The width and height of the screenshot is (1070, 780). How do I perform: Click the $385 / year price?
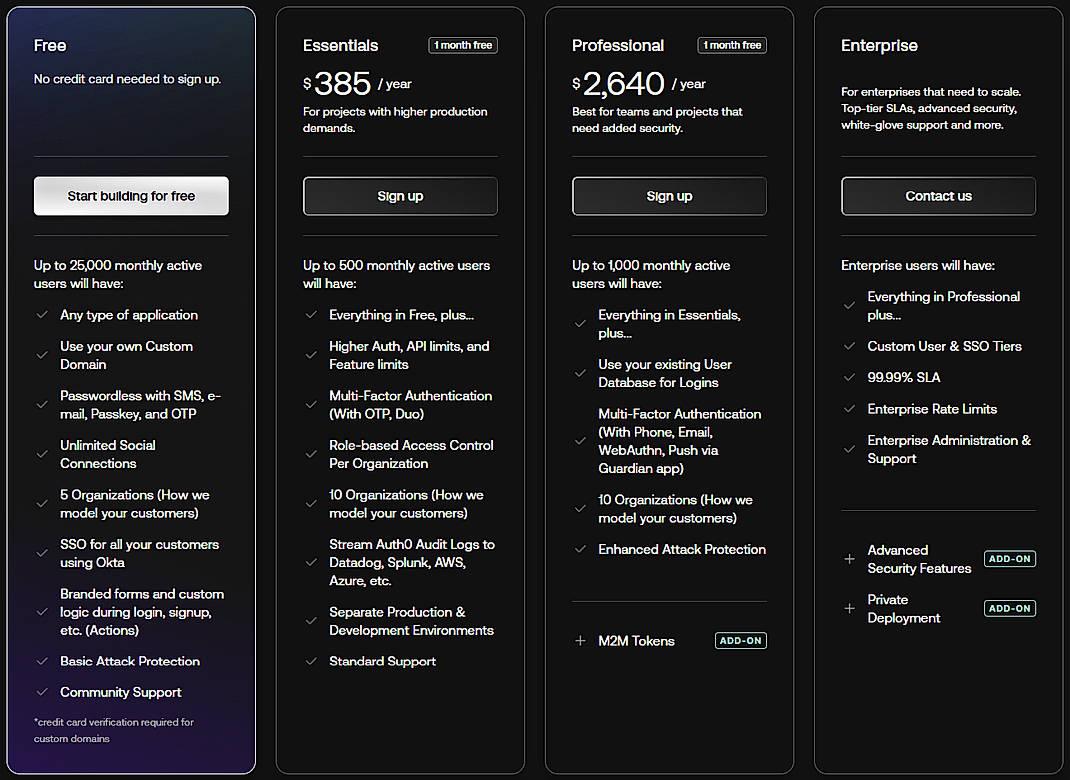tap(357, 84)
